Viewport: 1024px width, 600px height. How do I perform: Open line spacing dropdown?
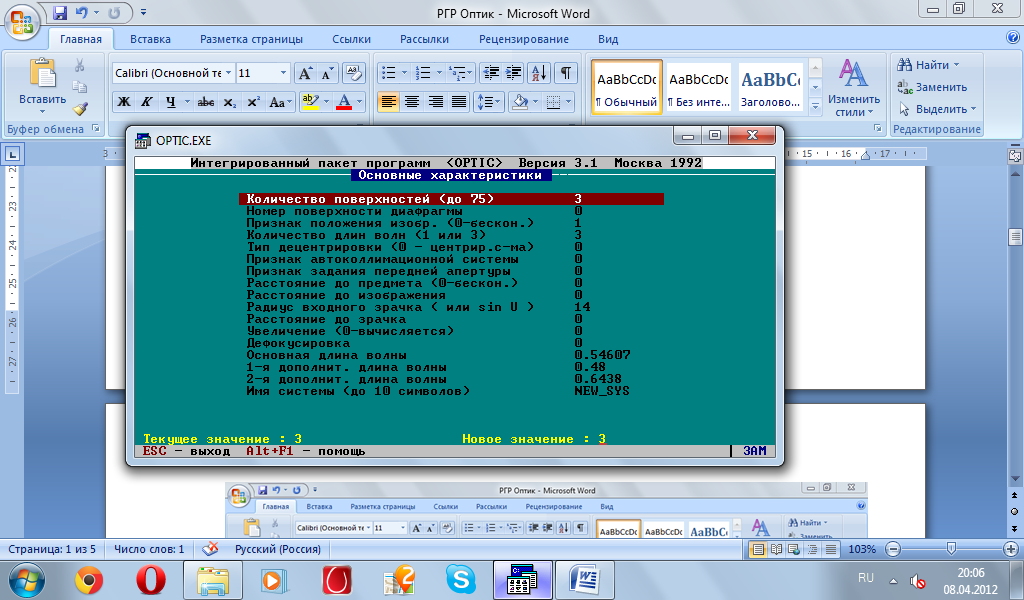coord(488,102)
